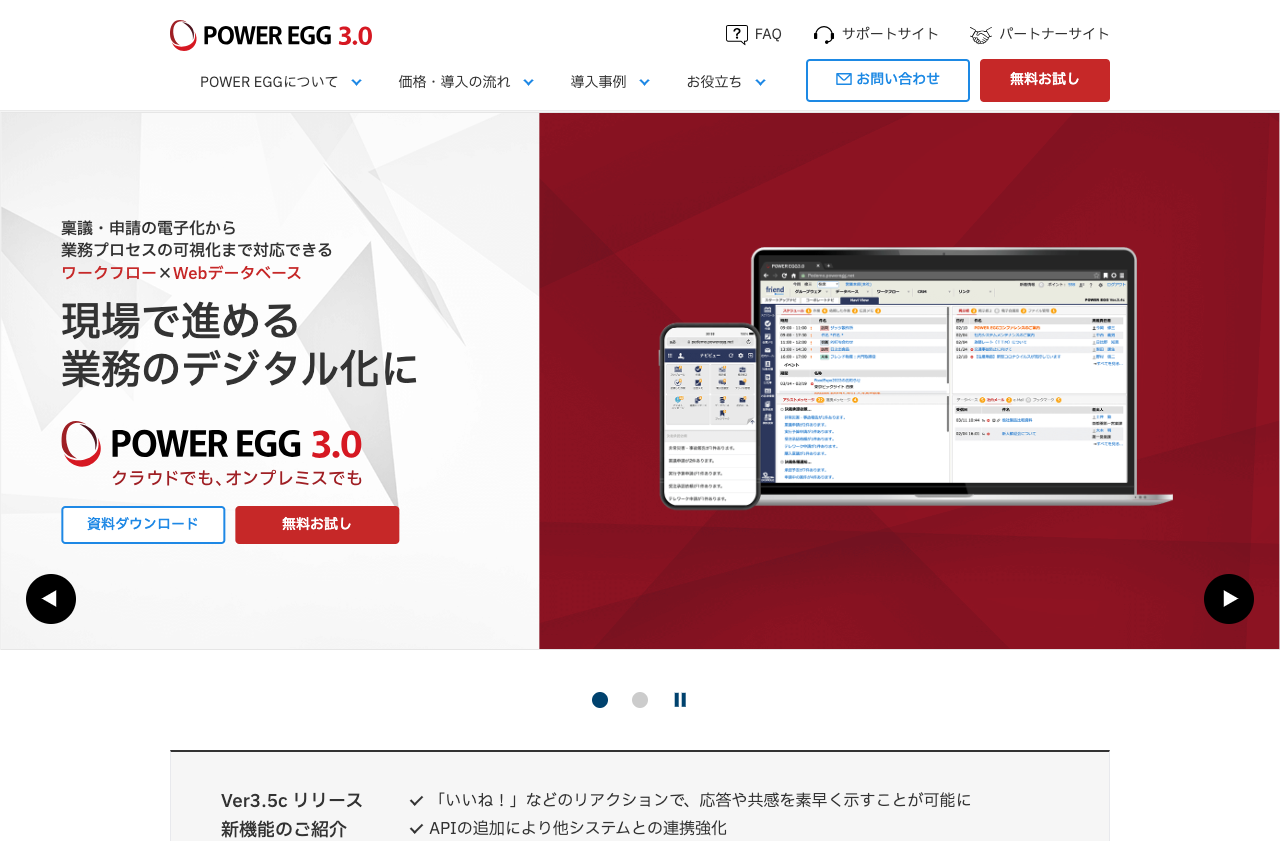Click the POWER EGG 3.0 header logo
This screenshot has height=841, width=1280.
[270, 34]
